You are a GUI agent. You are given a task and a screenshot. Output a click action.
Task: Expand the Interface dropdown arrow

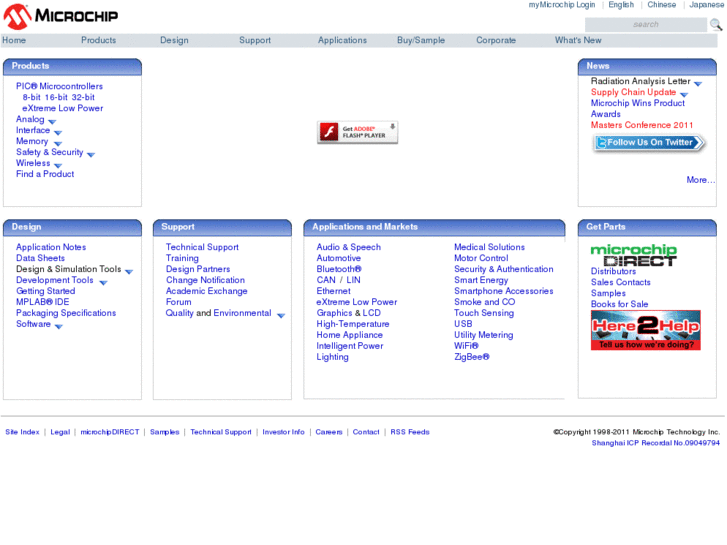[x=58, y=133]
